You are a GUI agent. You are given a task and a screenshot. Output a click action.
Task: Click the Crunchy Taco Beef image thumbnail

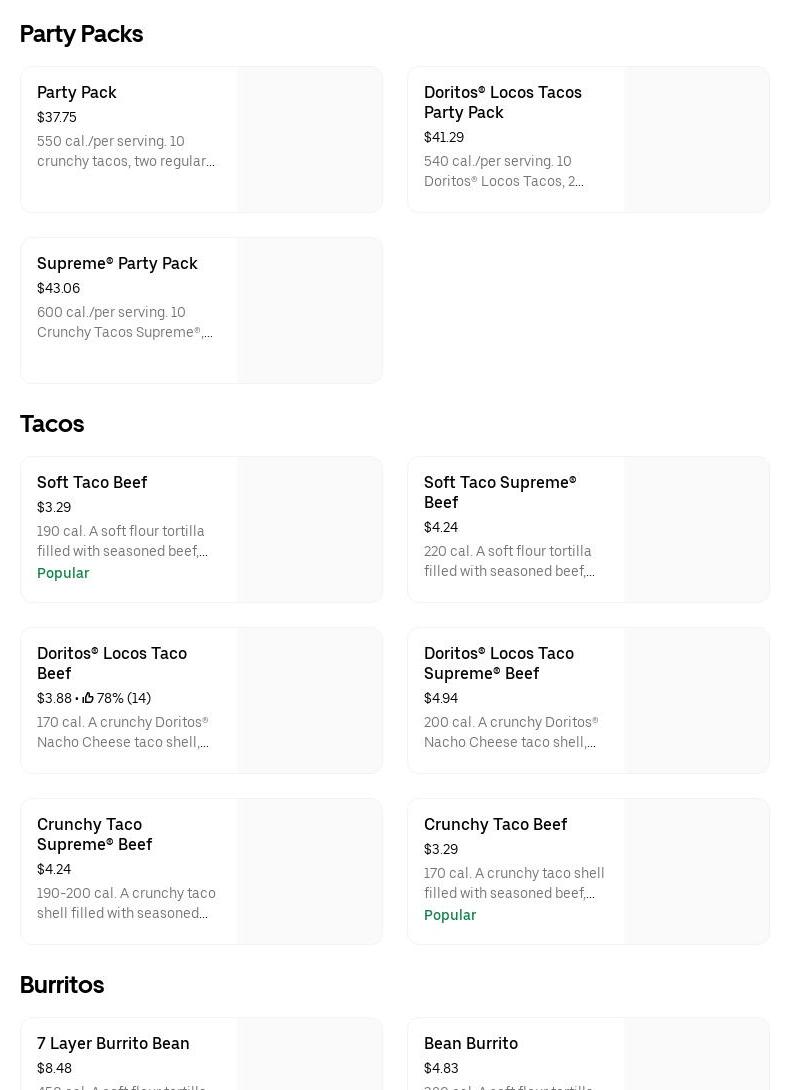click(697, 871)
